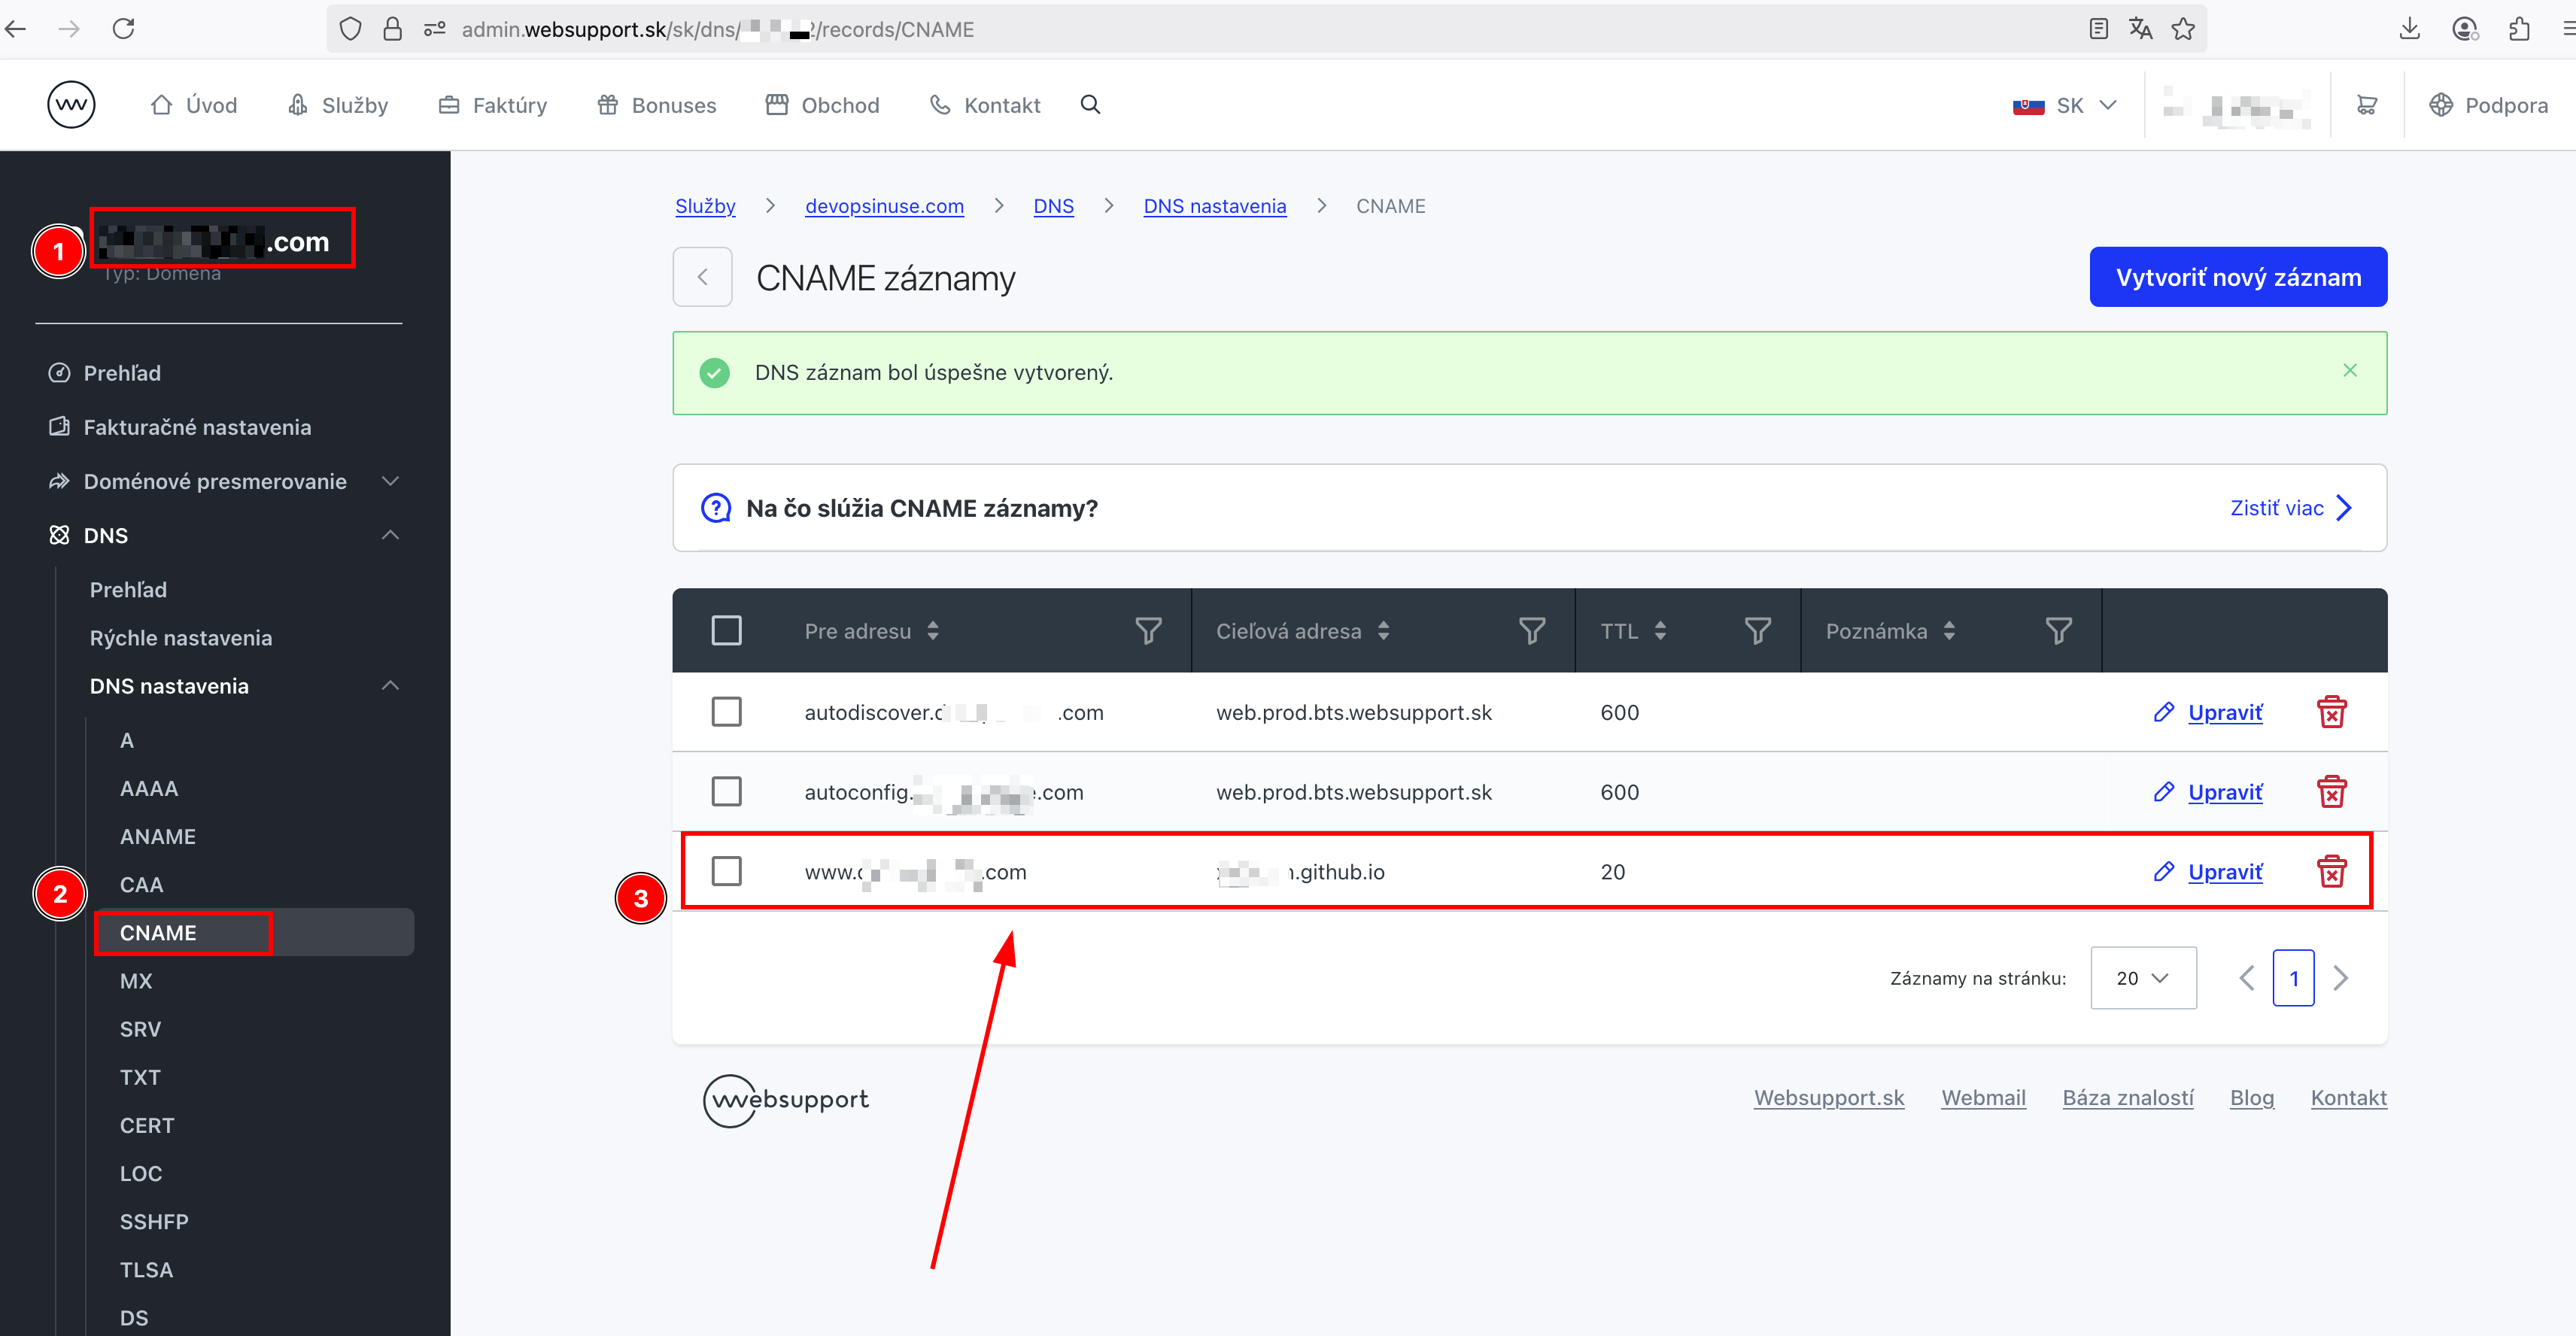The image size is (2576, 1336).
Task: Click Vytvoriť nový záznam button
Action: pyautogui.click(x=2237, y=277)
